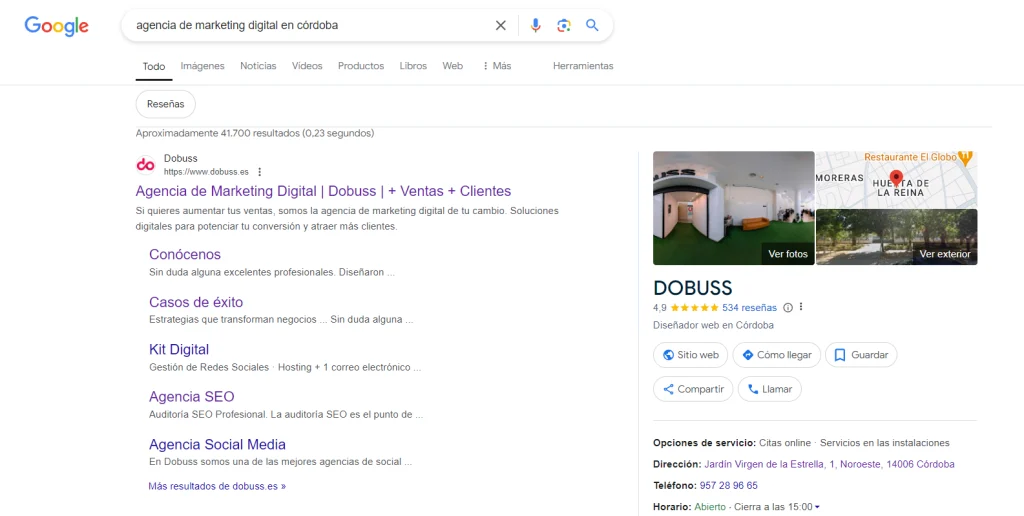Click the magnifying glass search icon
The image size is (1024, 516).
(x=592, y=25)
